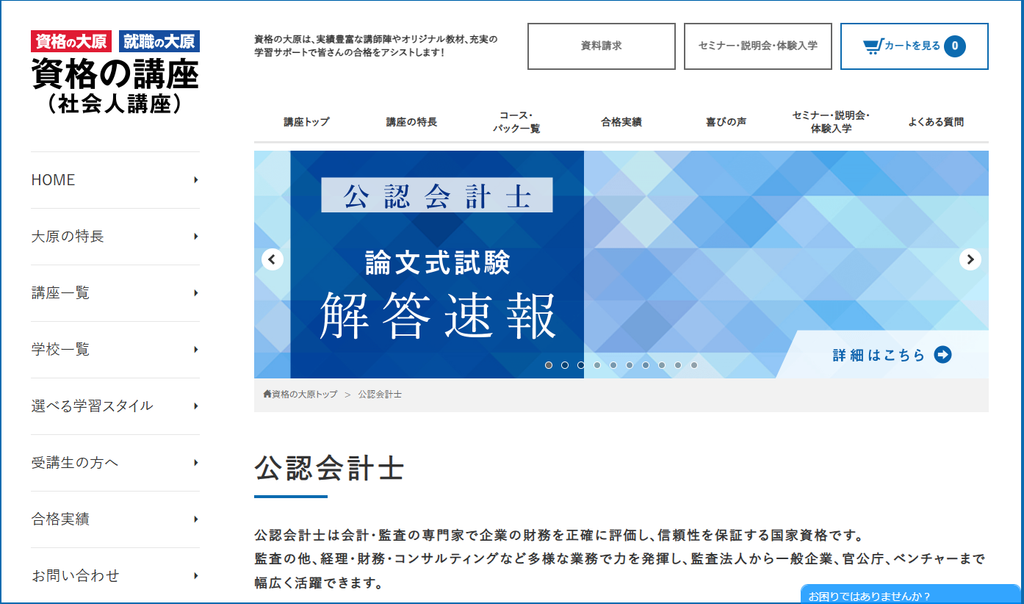This screenshot has width=1024, height=604.
Task: Click 学校一覧 sidebar menu text
Action: click(x=60, y=349)
